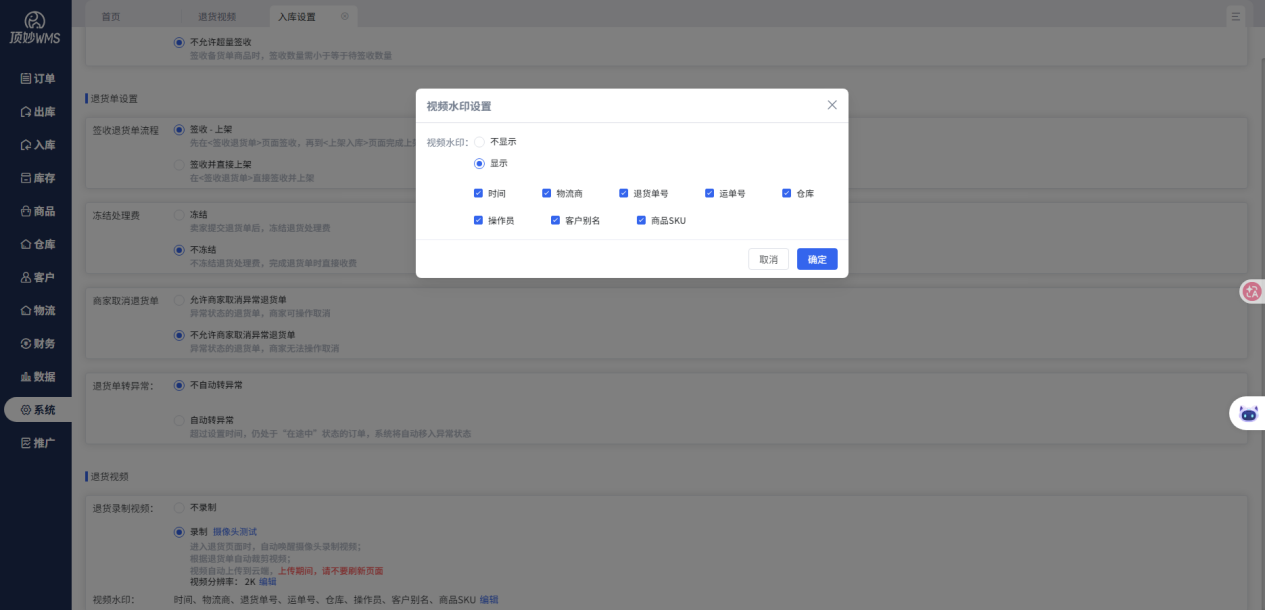This screenshot has width=1265, height=610.
Task: Click the 库存 icon in sidebar
Action: coord(26,178)
